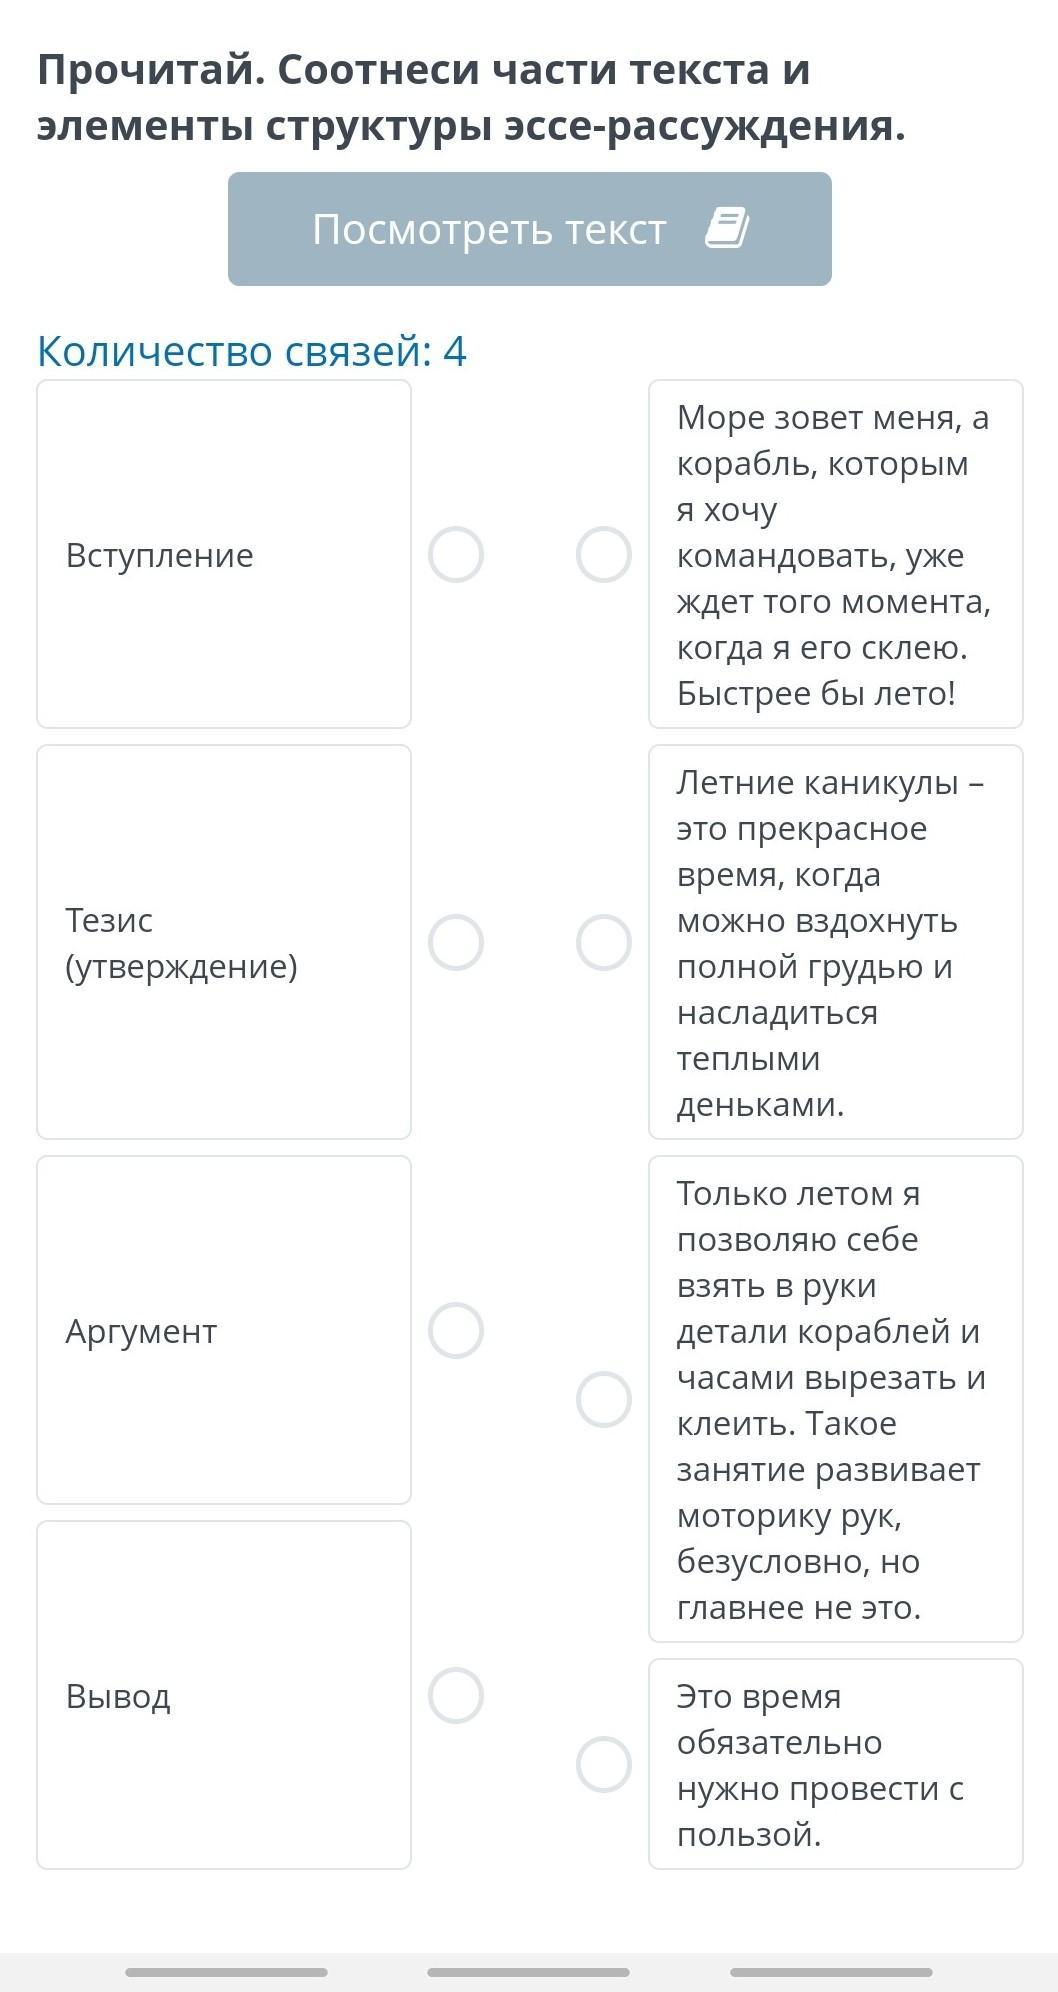The height and width of the screenshot is (1992, 1058).
Task: Click the Аргумент card
Action: [224, 1330]
